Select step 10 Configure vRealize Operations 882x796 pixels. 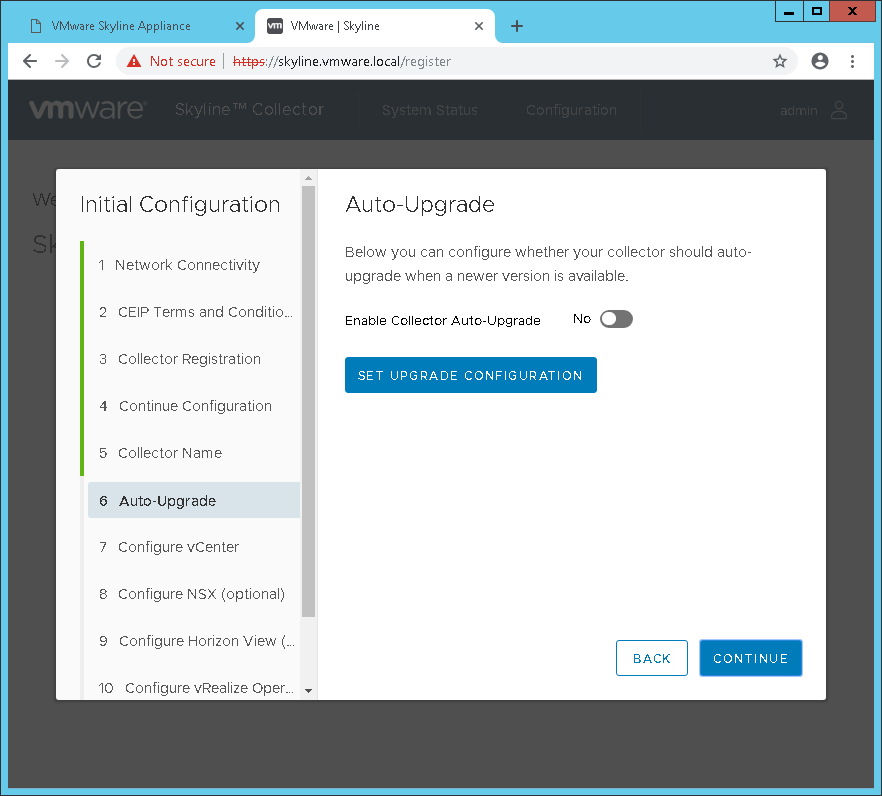tap(194, 688)
